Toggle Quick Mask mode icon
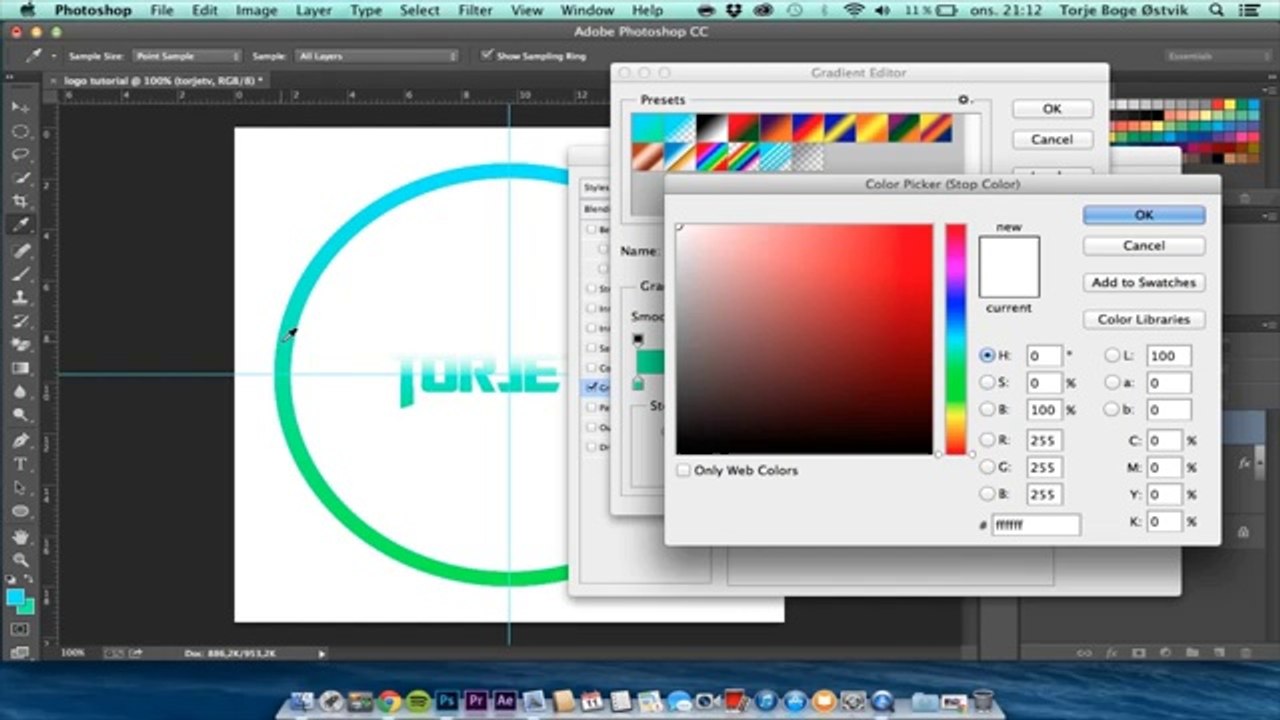This screenshot has height=720, width=1280. pyautogui.click(x=20, y=629)
